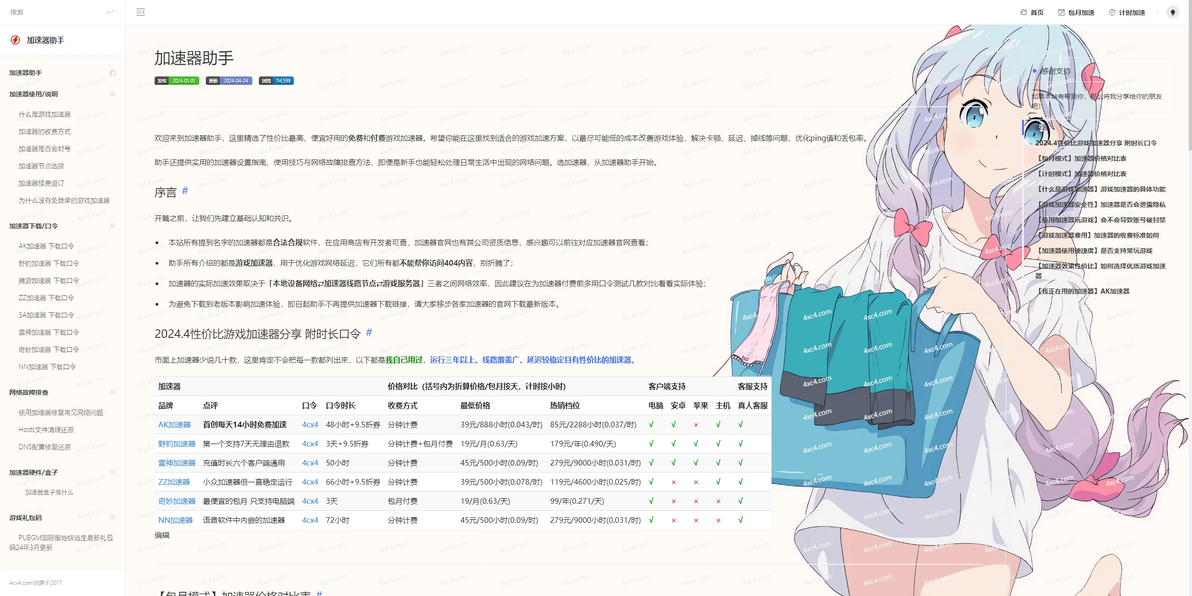The width and height of the screenshot is (1192, 596).
Task: Open NN加速器 下载口令 in sidebar
Action: point(47,366)
